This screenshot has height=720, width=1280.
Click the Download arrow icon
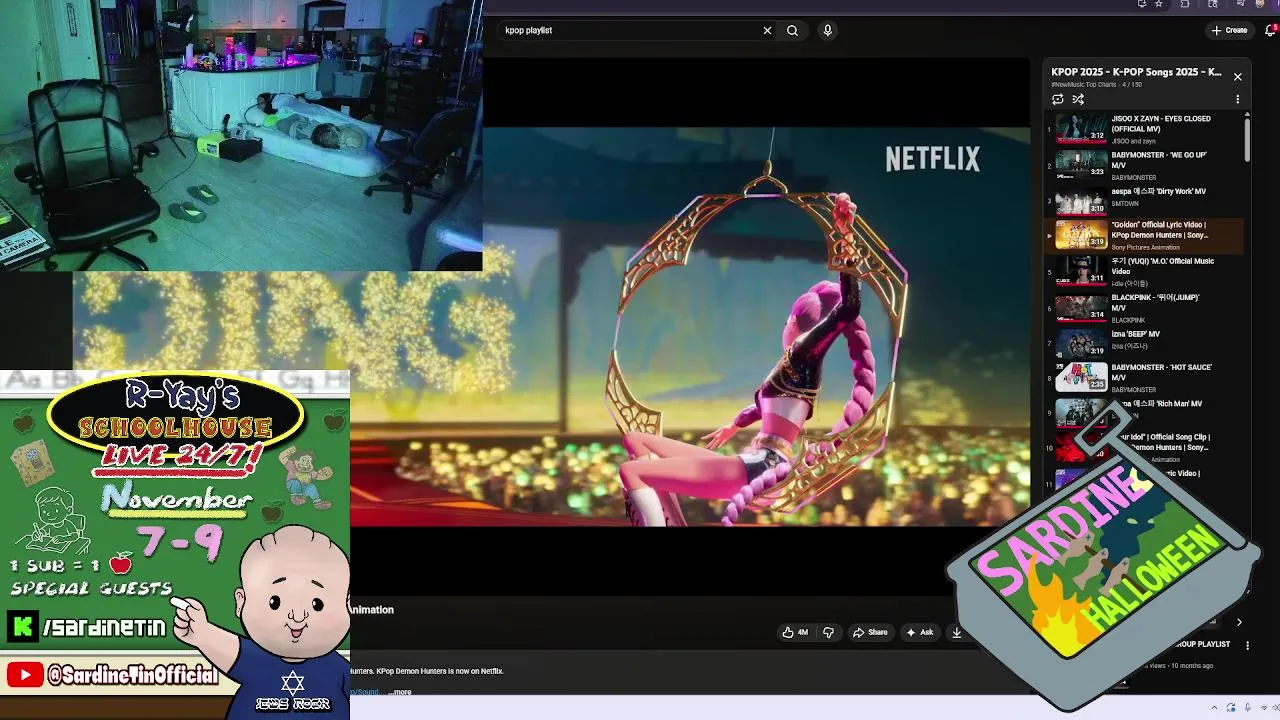(x=956, y=632)
